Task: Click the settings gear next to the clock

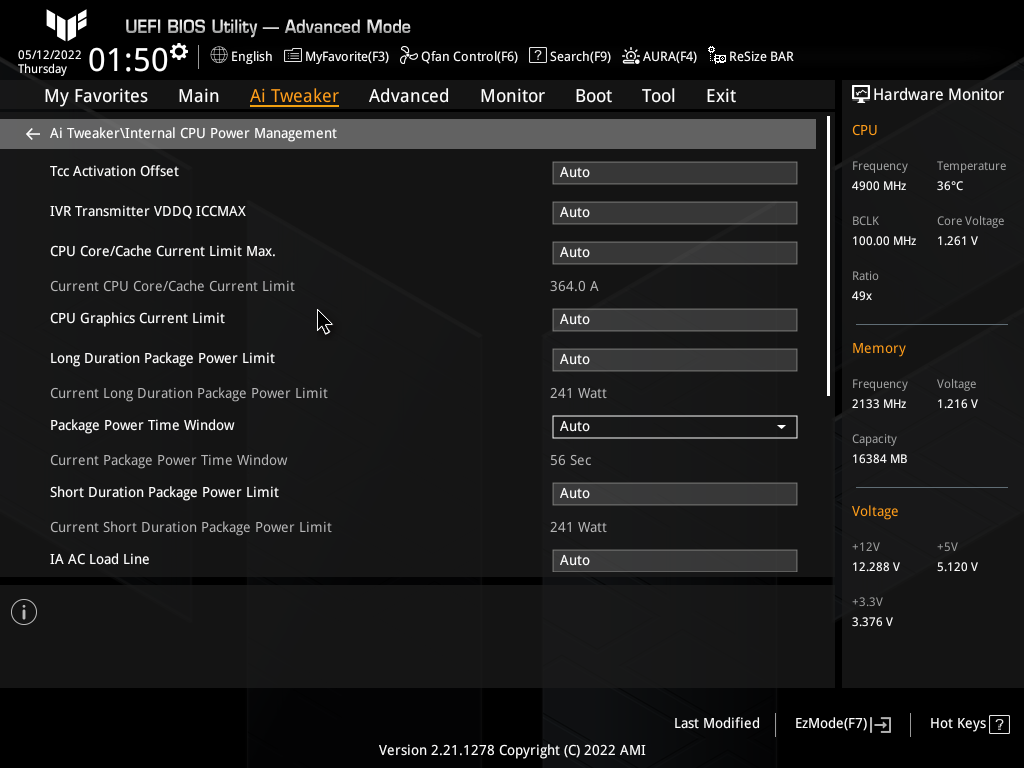Action: click(179, 52)
